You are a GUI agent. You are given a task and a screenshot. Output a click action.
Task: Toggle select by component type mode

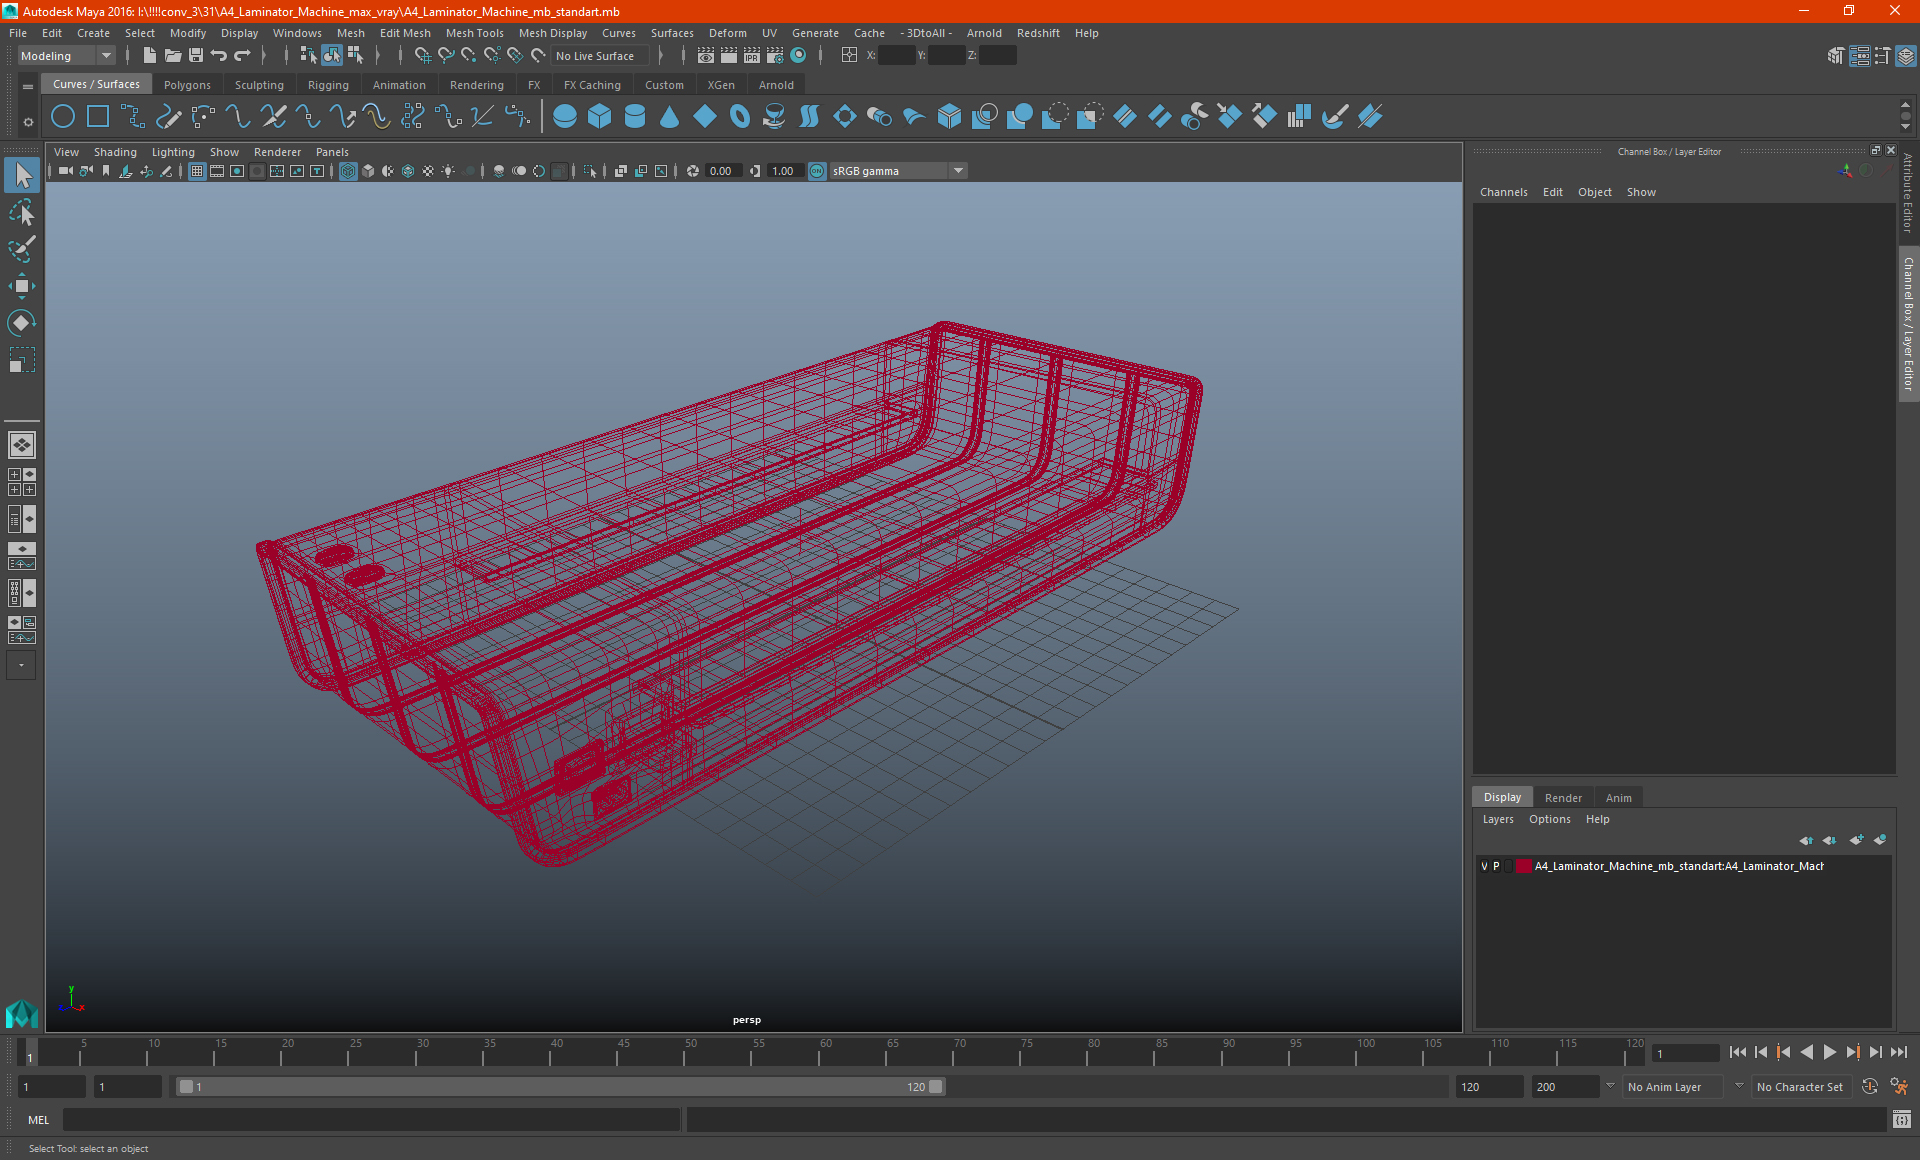point(355,56)
